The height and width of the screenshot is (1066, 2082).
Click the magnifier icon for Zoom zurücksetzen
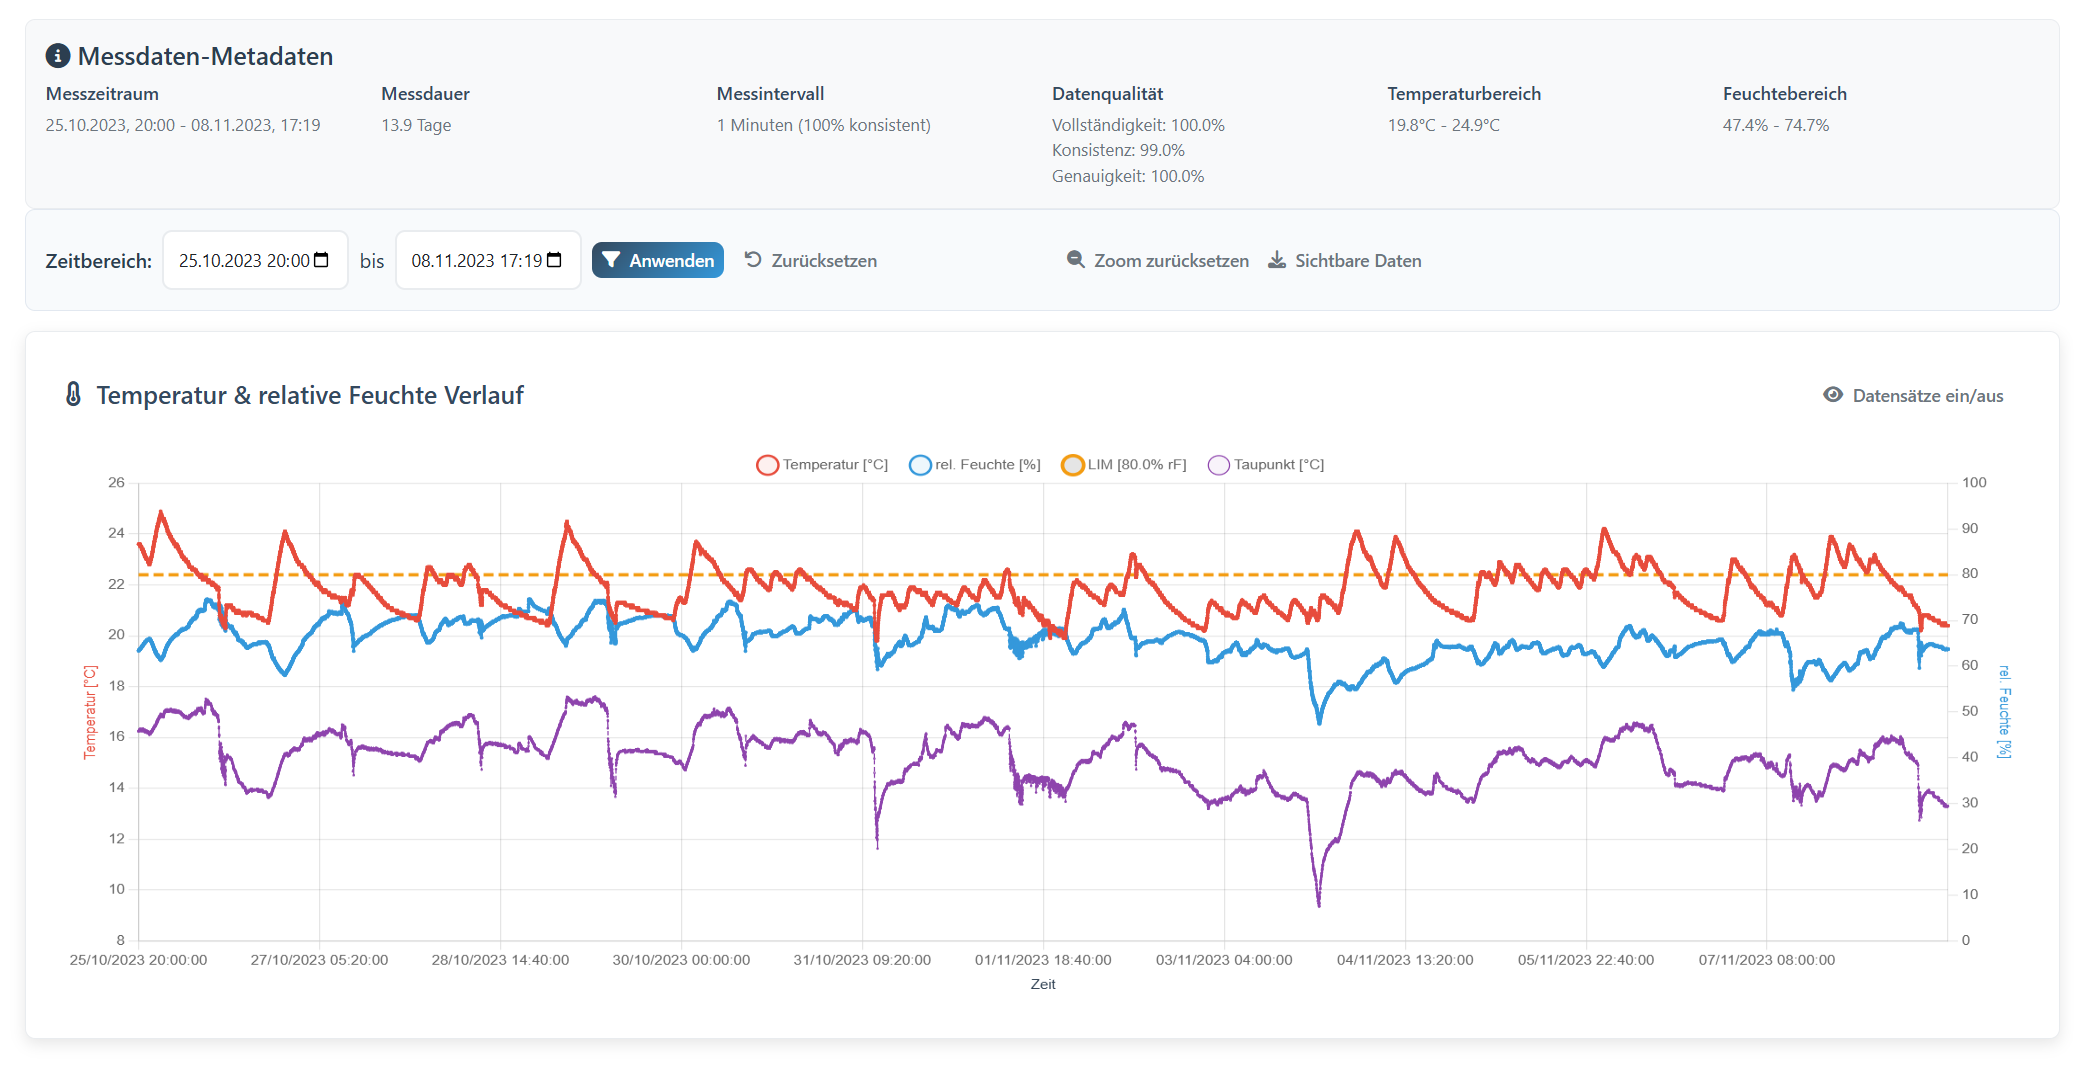pyautogui.click(x=1075, y=260)
